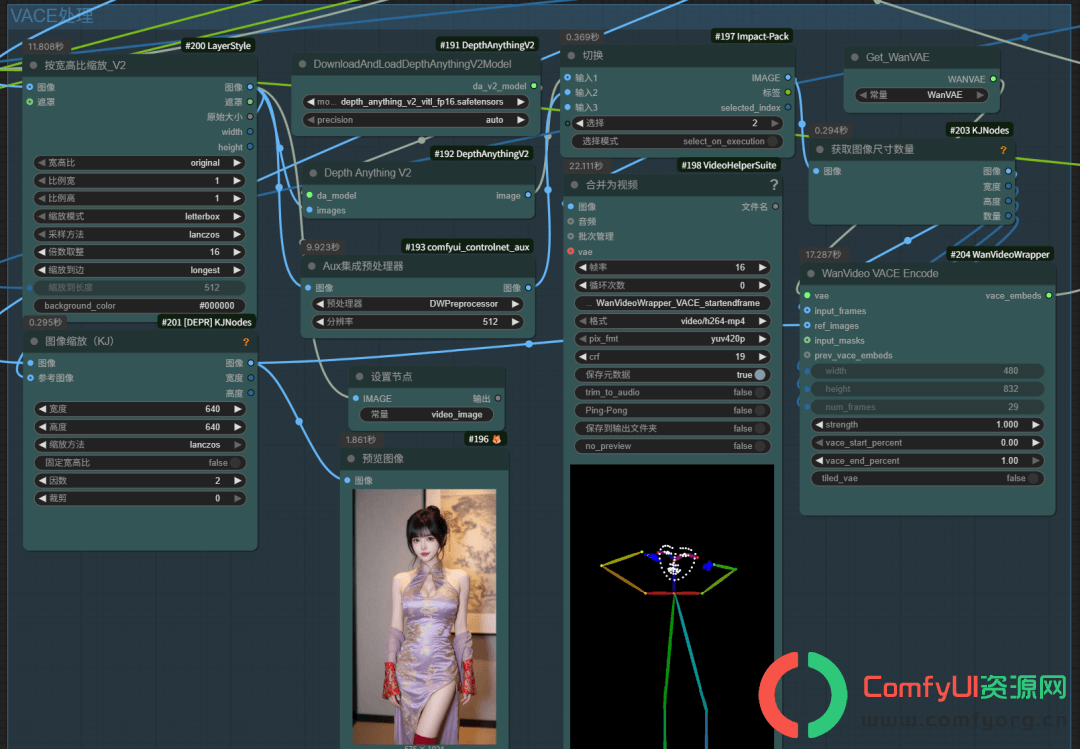This screenshot has height=749, width=1080.
Task: Collapse the 图像缩放（KJ）node via title dot
Action: 34,341
